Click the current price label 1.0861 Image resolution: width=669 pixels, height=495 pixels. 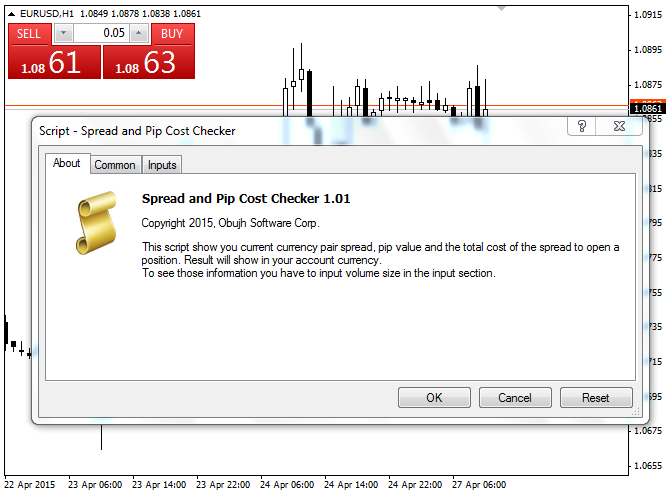click(x=647, y=108)
